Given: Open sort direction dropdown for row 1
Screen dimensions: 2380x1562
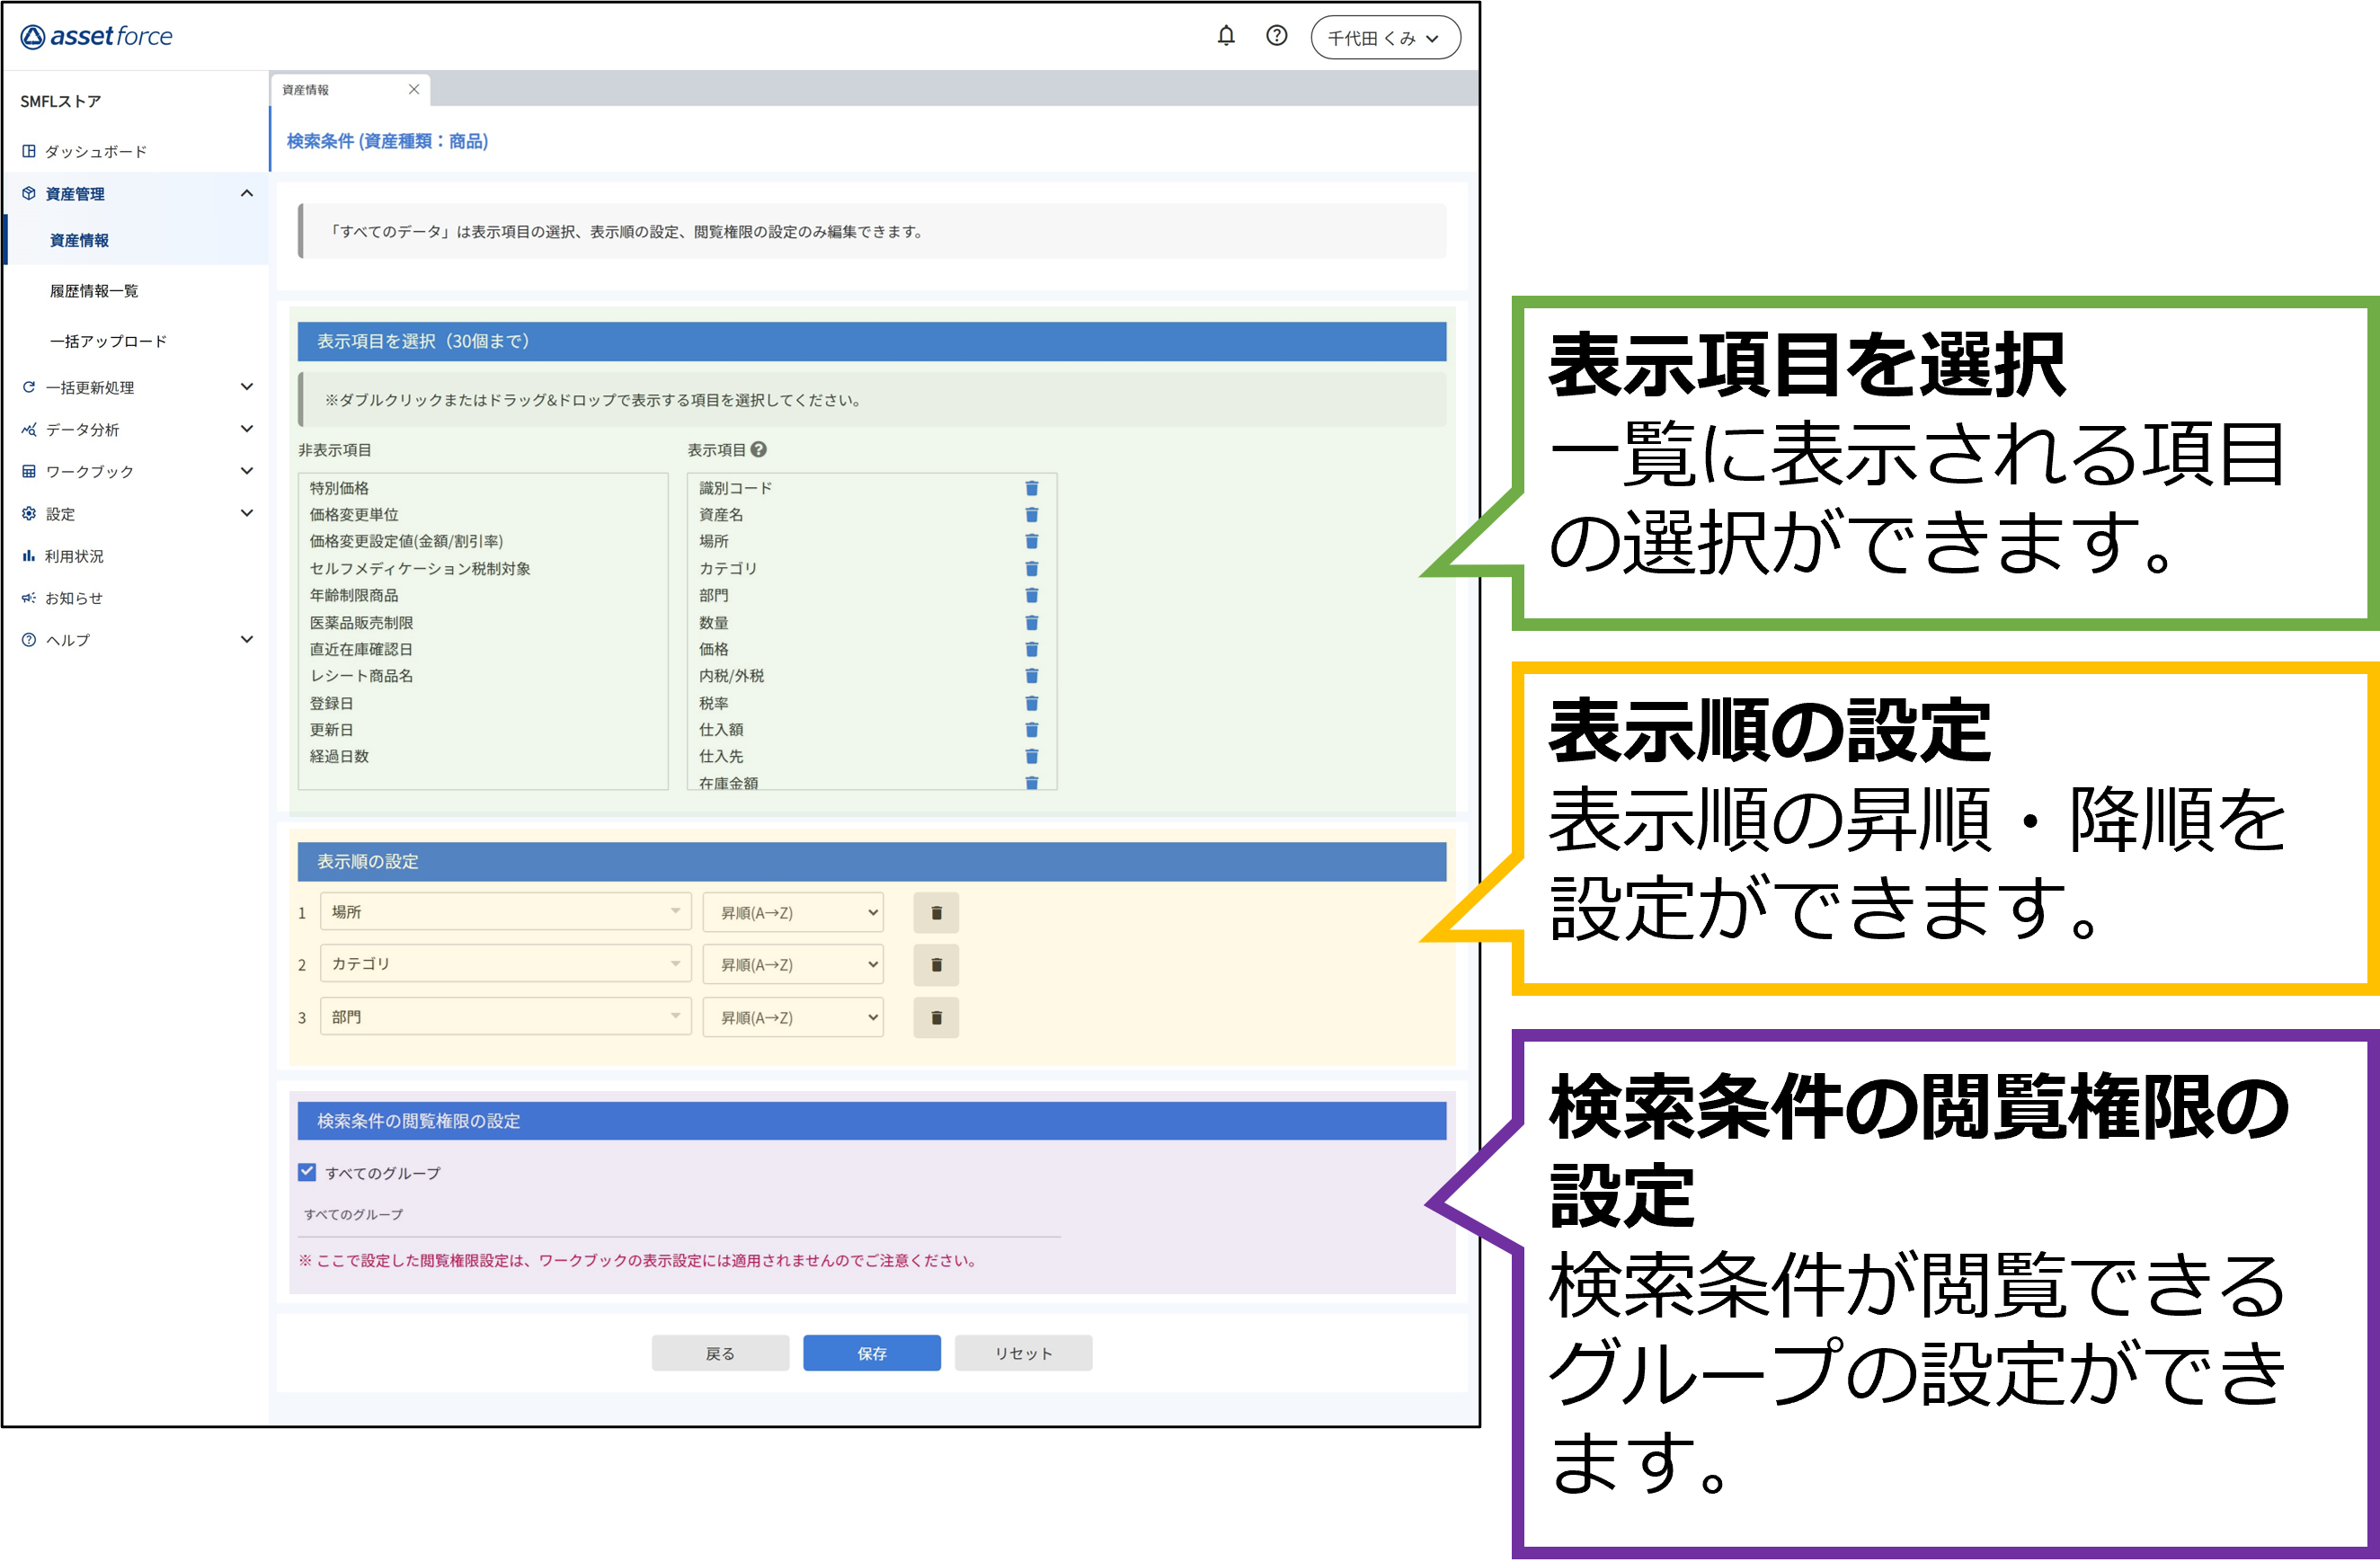Looking at the screenshot, I should [x=792, y=912].
